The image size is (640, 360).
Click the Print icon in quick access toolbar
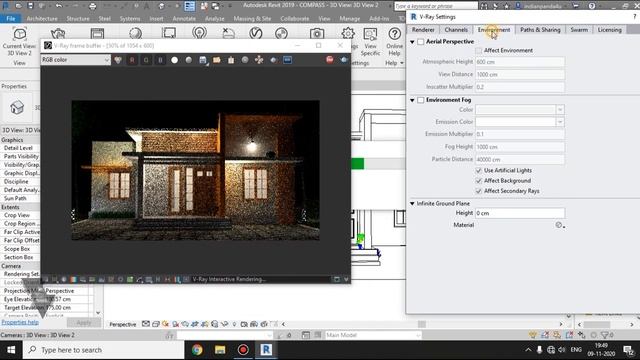pos(93,6)
